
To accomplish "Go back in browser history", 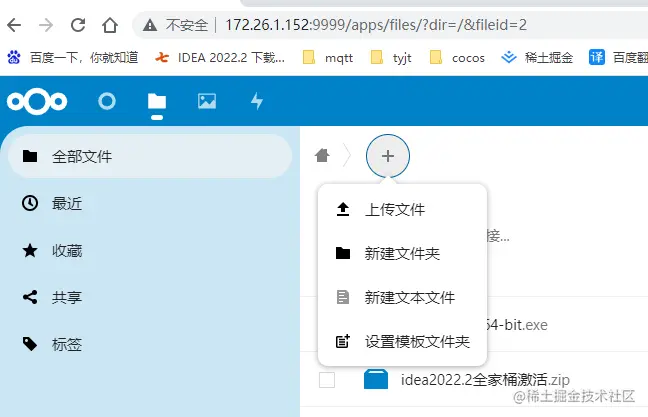I will tap(14, 25).
